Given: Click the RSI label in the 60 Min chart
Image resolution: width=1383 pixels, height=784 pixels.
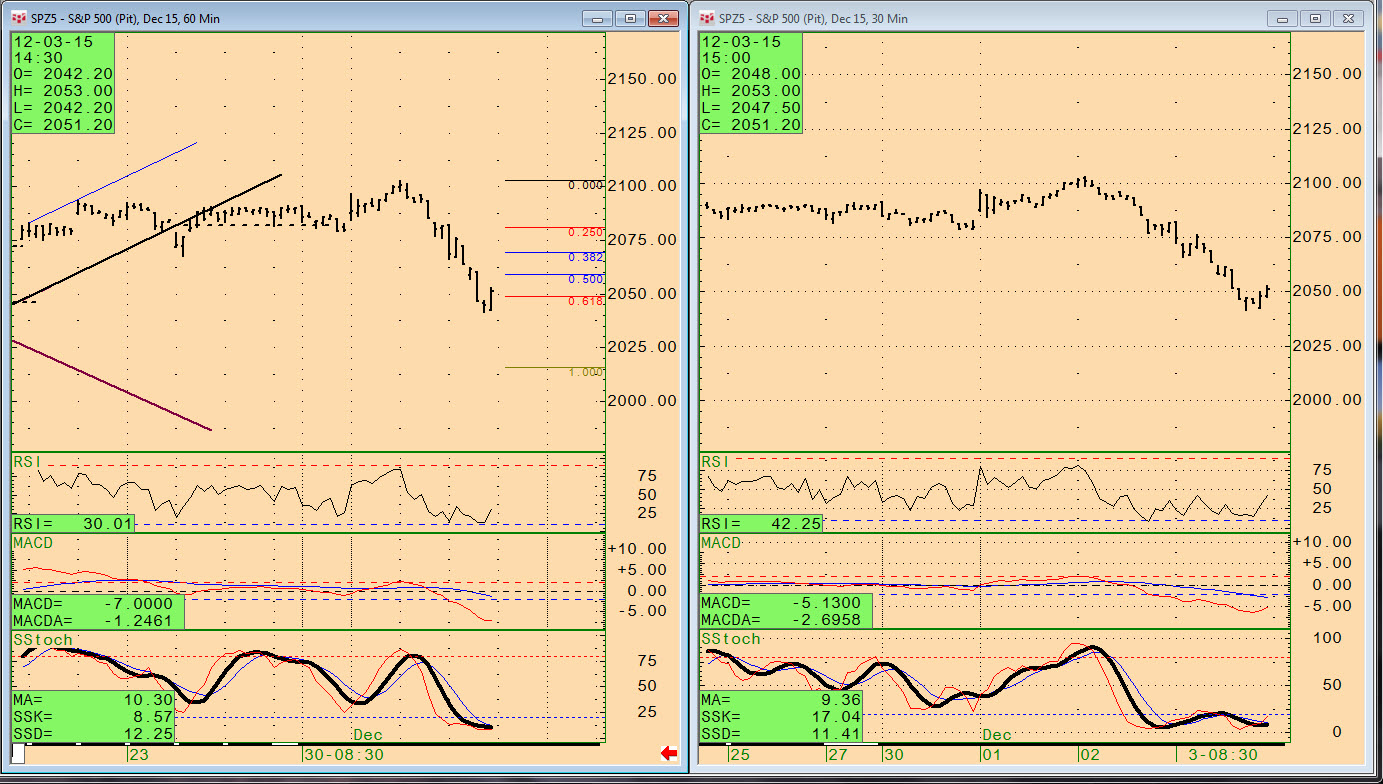Looking at the screenshot, I should tap(25, 461).
